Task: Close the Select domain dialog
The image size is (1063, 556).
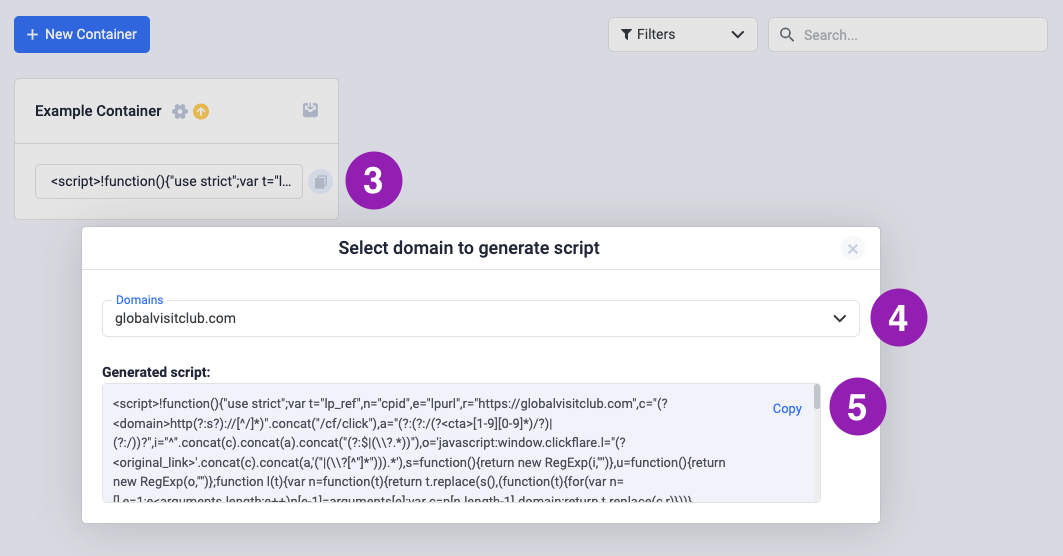Action: coord(853,249)
